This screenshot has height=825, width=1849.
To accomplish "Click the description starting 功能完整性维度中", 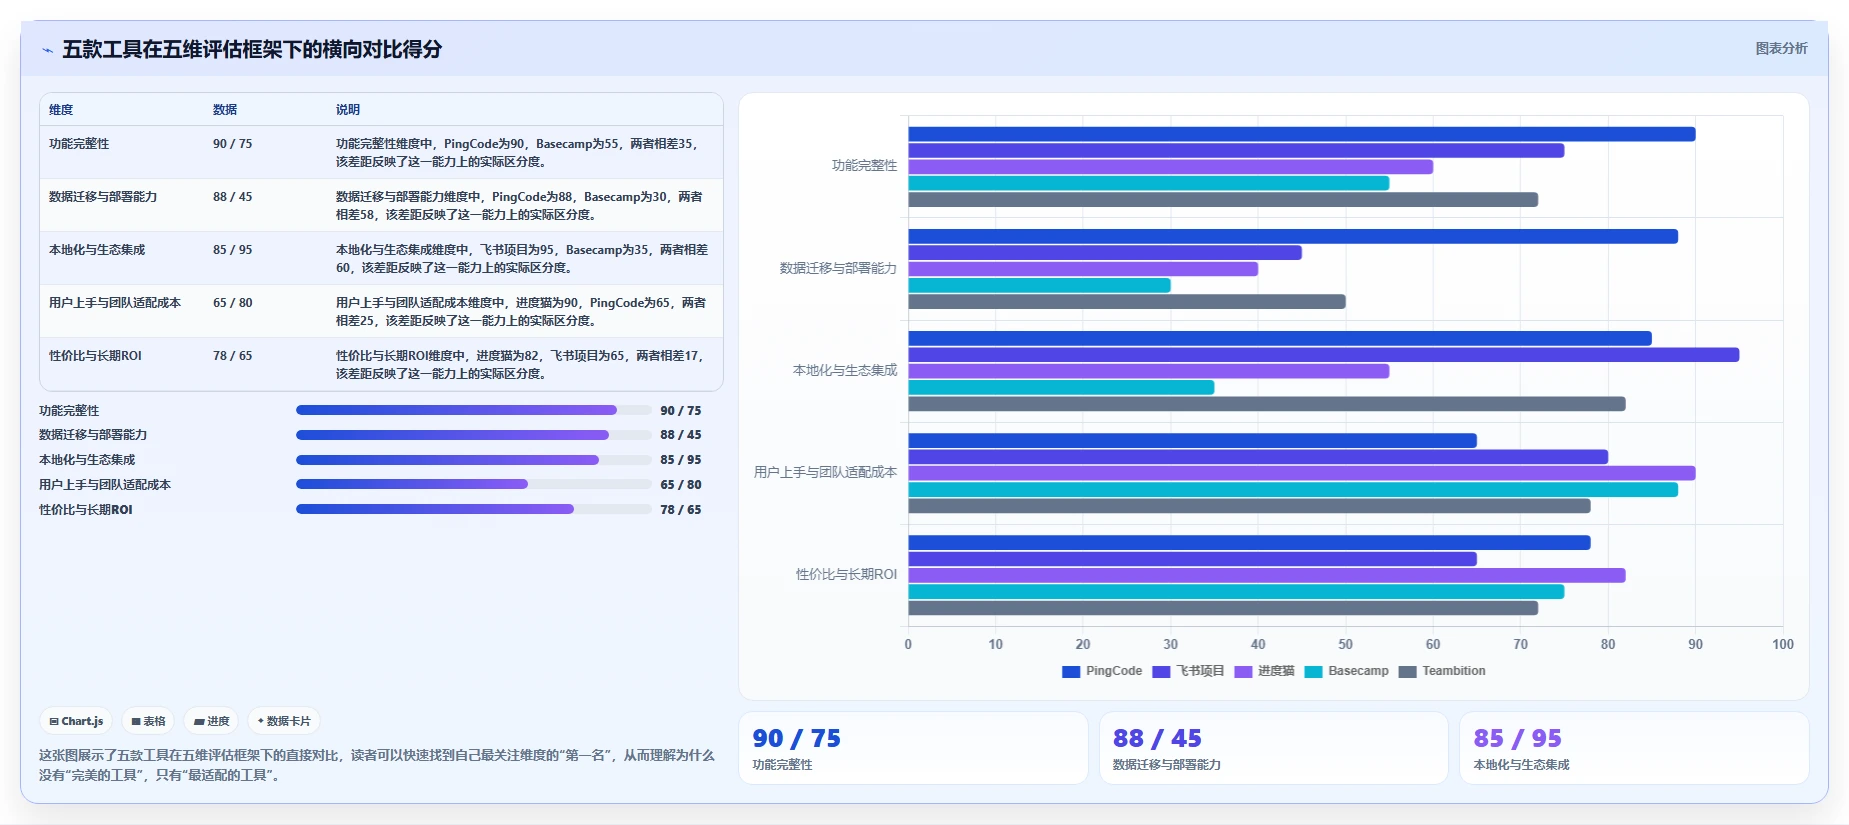I will pyautogui.click(x=517, y=153).
